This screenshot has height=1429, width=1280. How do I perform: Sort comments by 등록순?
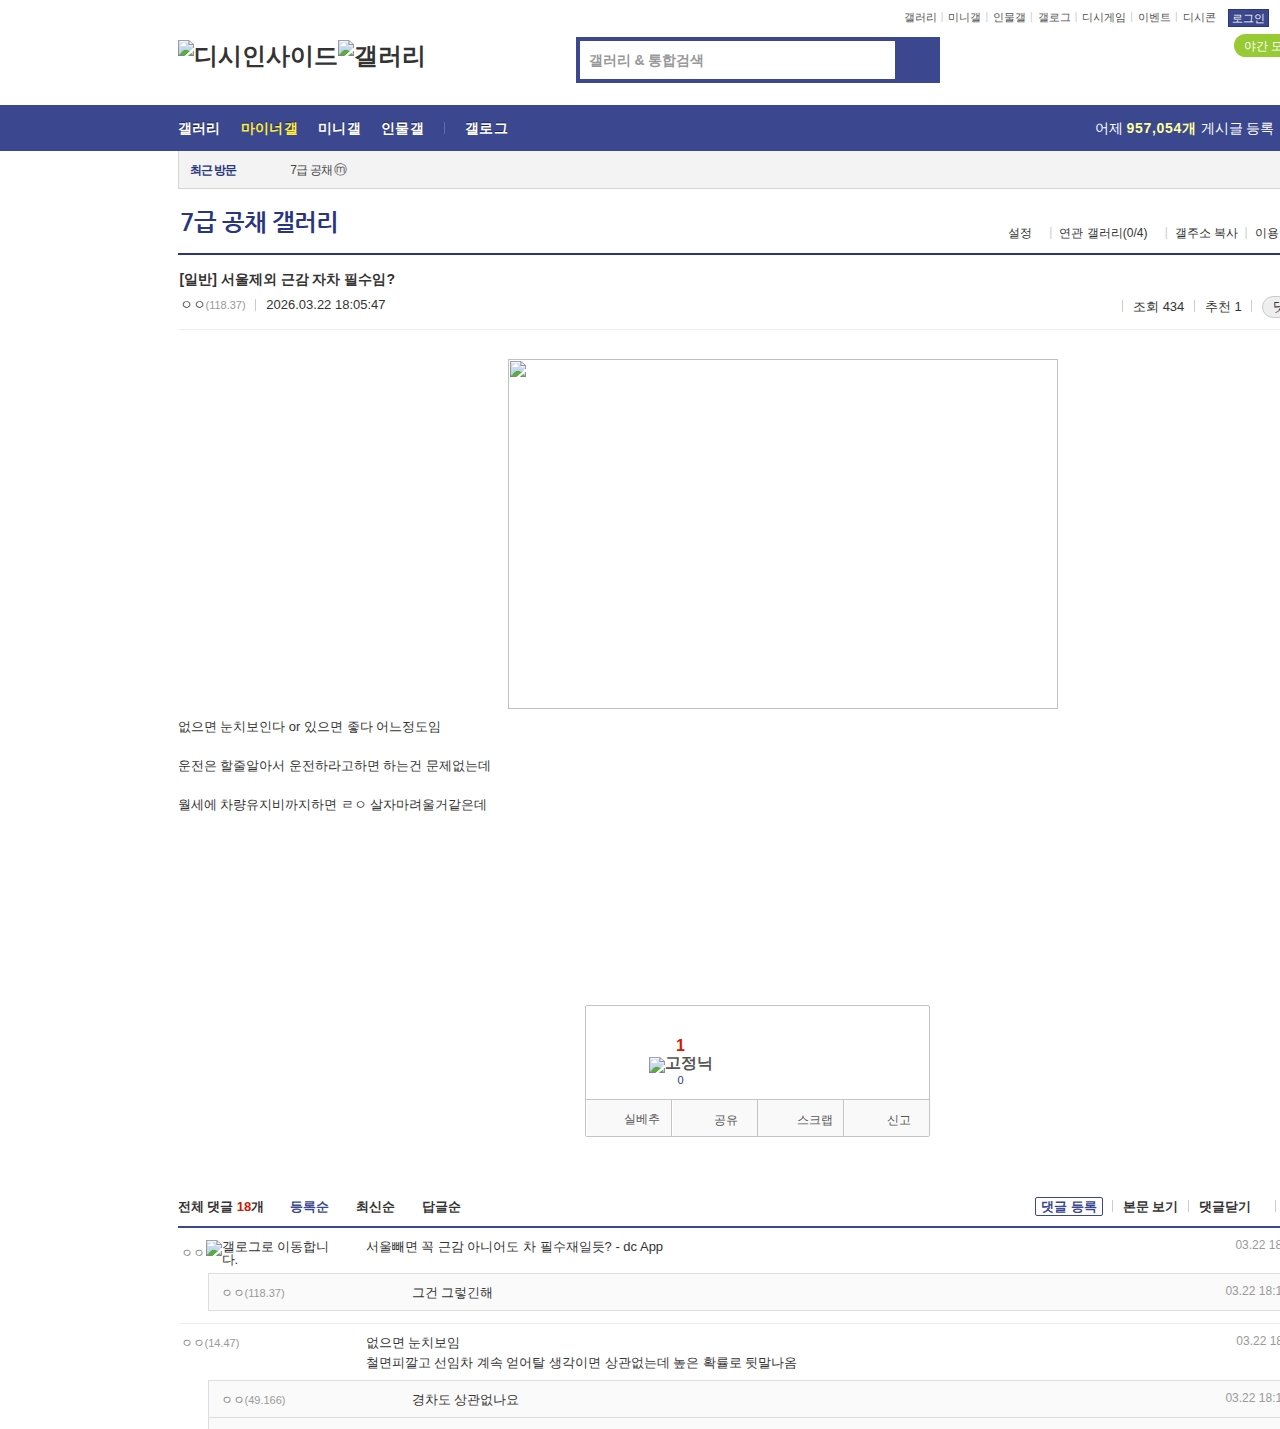point(309,1207)
